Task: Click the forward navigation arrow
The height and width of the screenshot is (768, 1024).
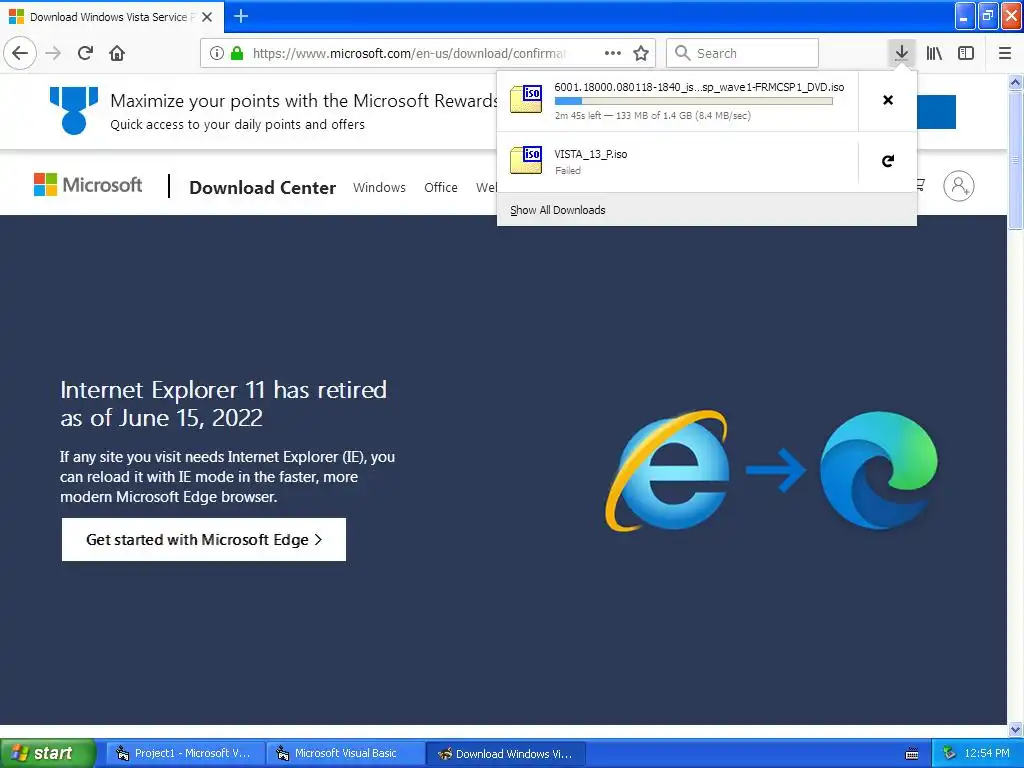Action: pos(54,53)
